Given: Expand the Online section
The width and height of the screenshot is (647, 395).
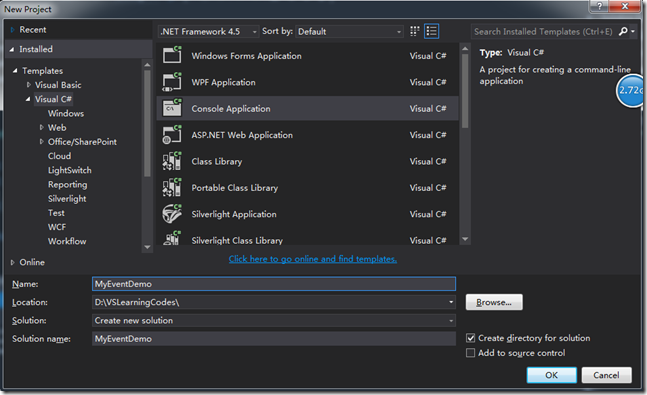Looking at the screenshot, I should point(12,262).
